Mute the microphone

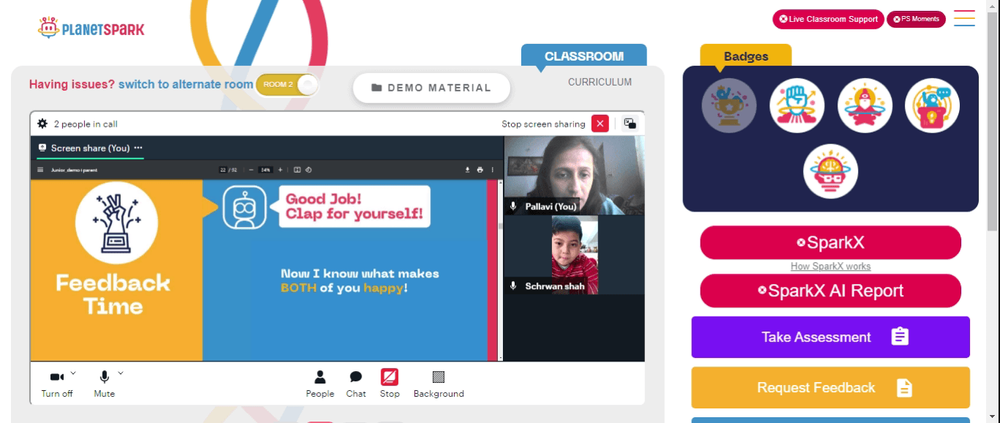tap(104, 384)
